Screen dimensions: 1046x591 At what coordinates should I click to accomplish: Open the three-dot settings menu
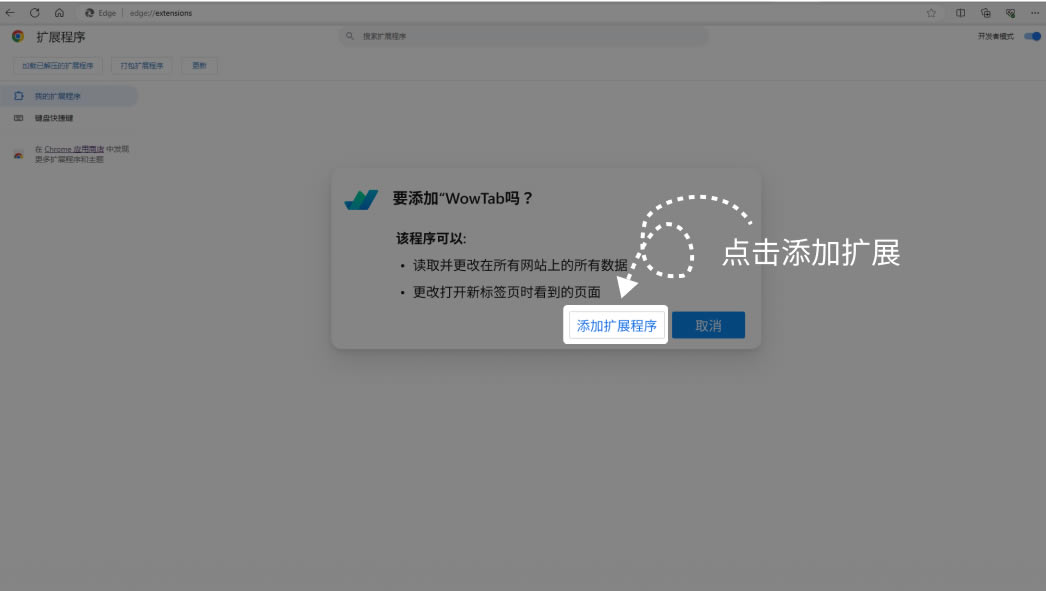pos(1035,13)
